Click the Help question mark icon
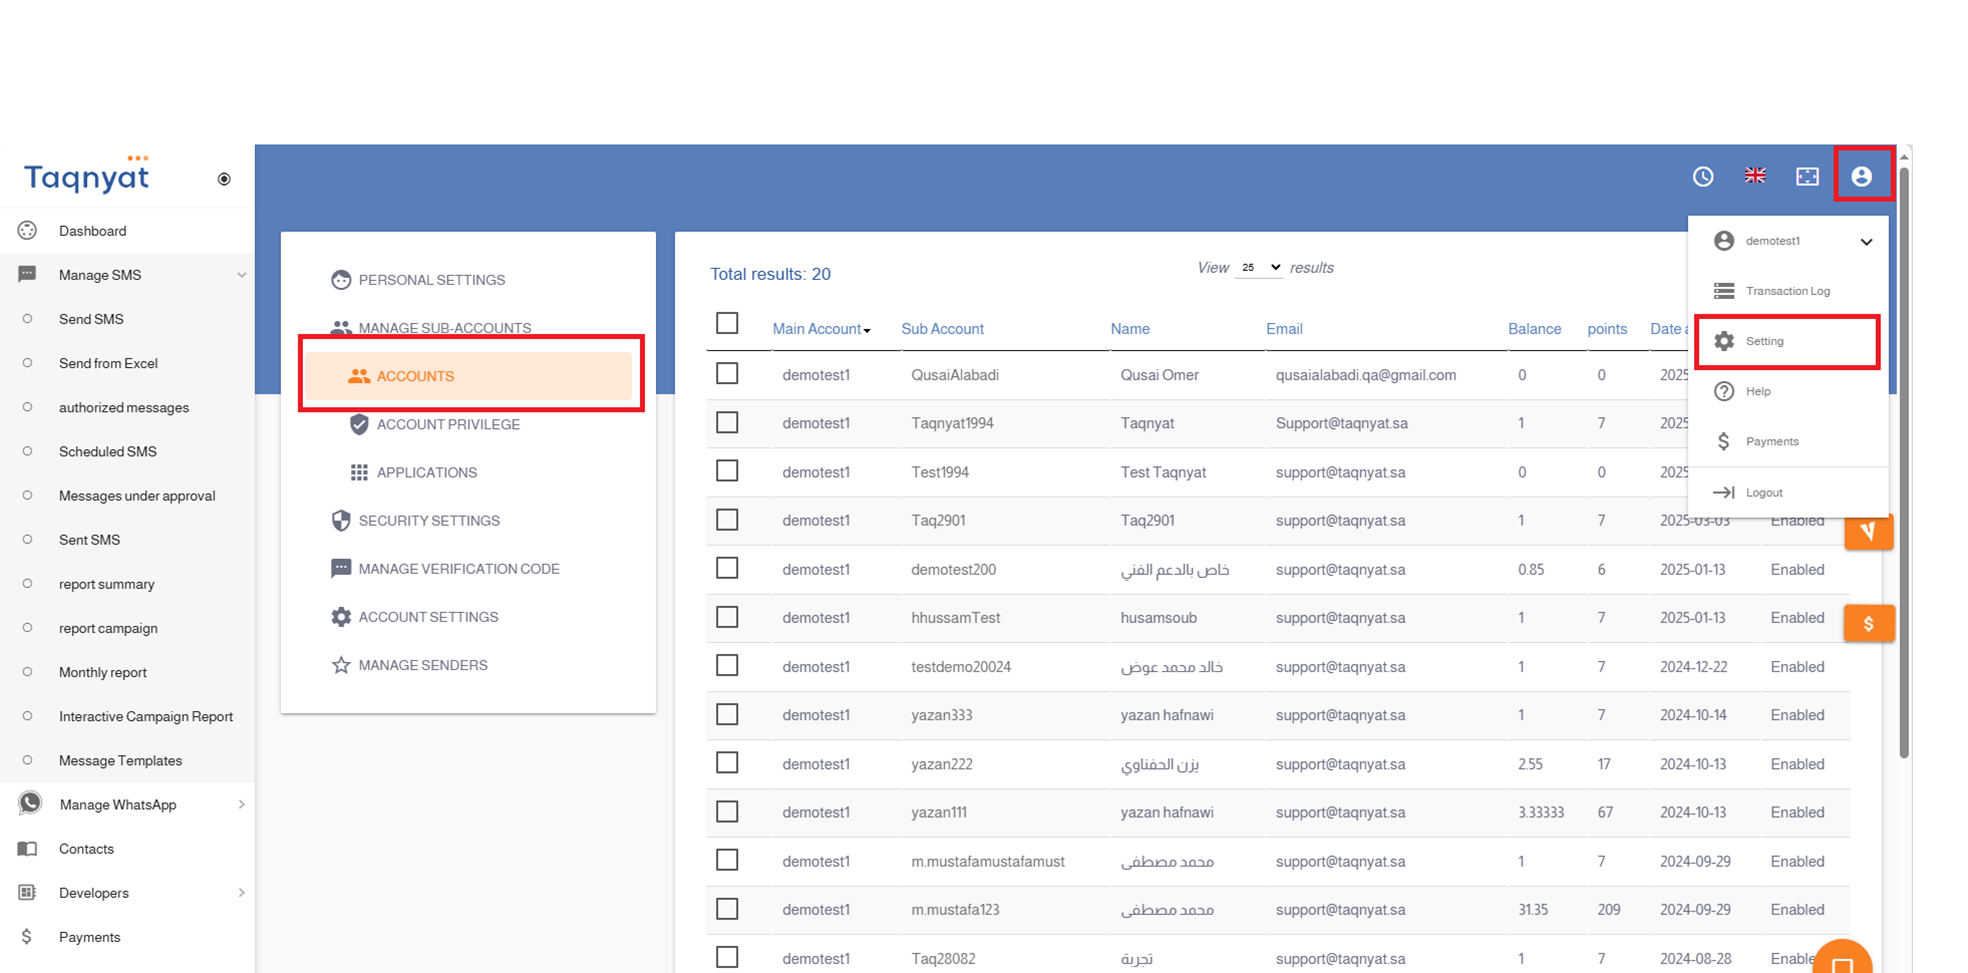 pyautogui.click(x=1724, y=391)
